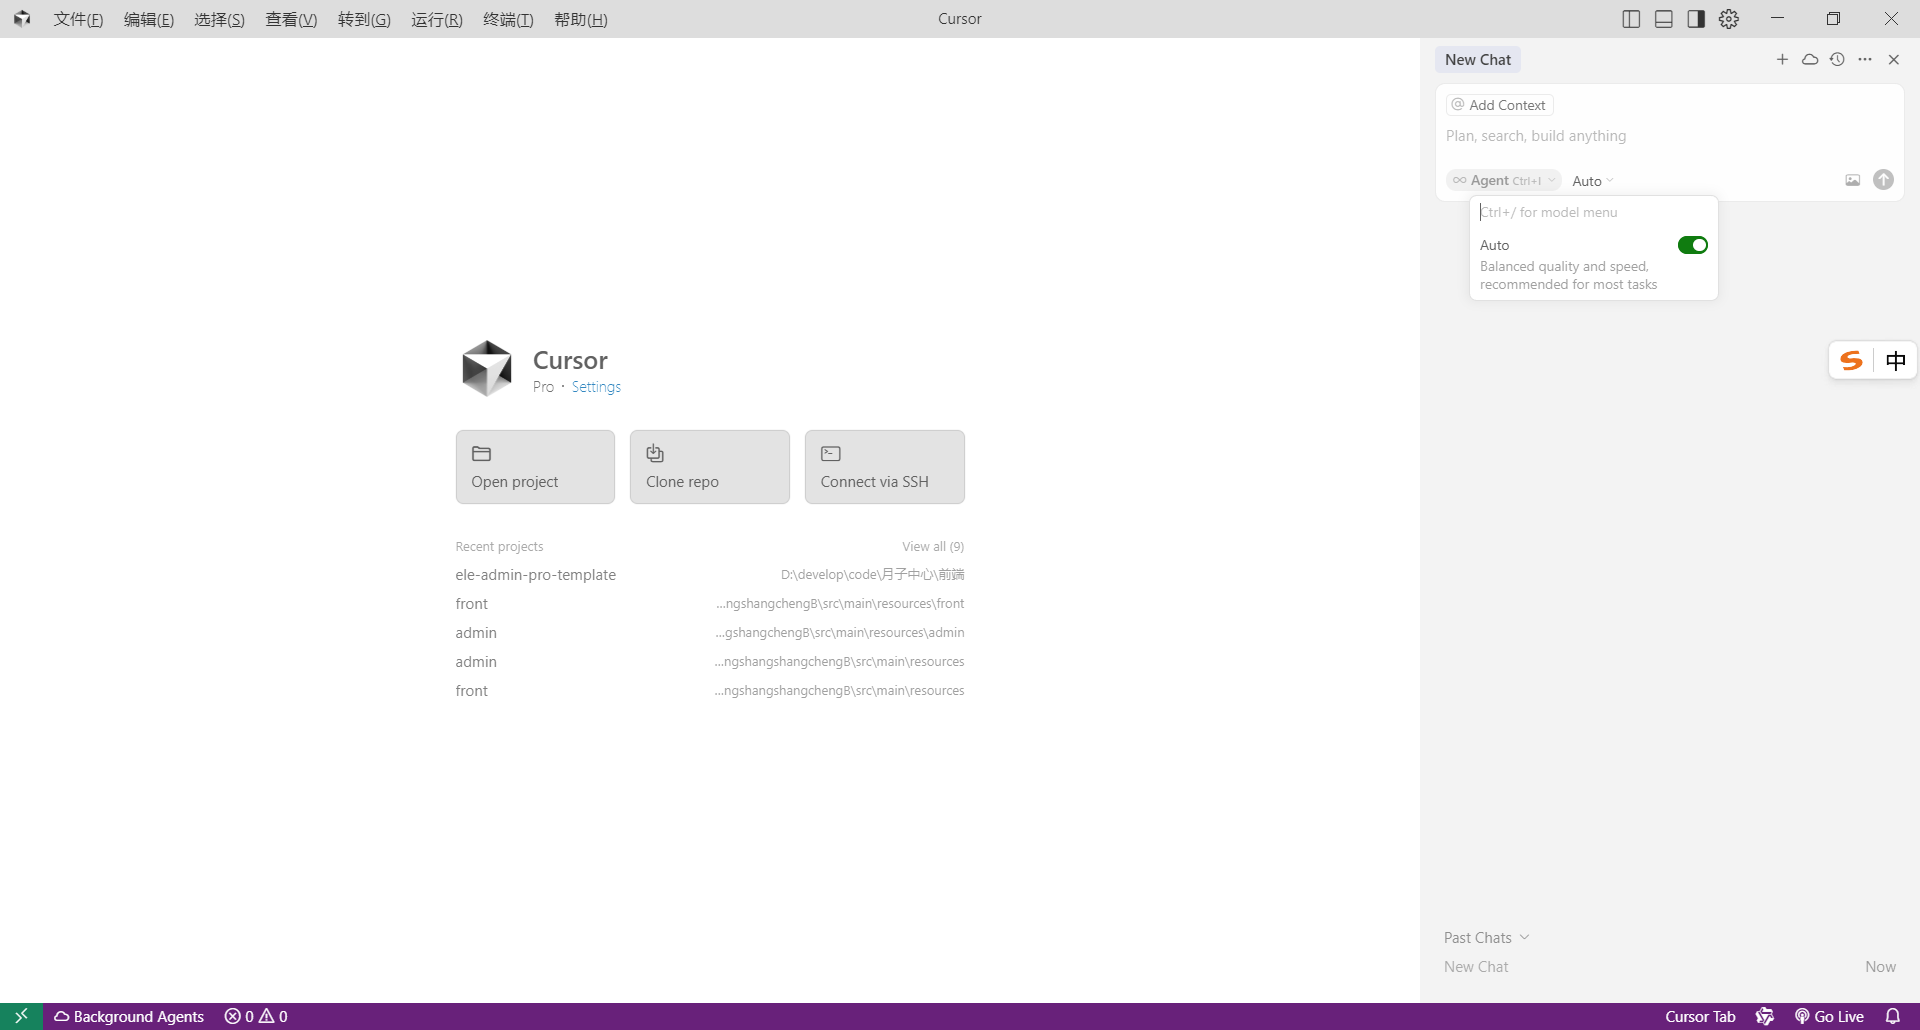Toggle the primary sidebar layout icon
Image resolution: width=1920 pixels, height=1030 pixels.
click(1631, 19)
